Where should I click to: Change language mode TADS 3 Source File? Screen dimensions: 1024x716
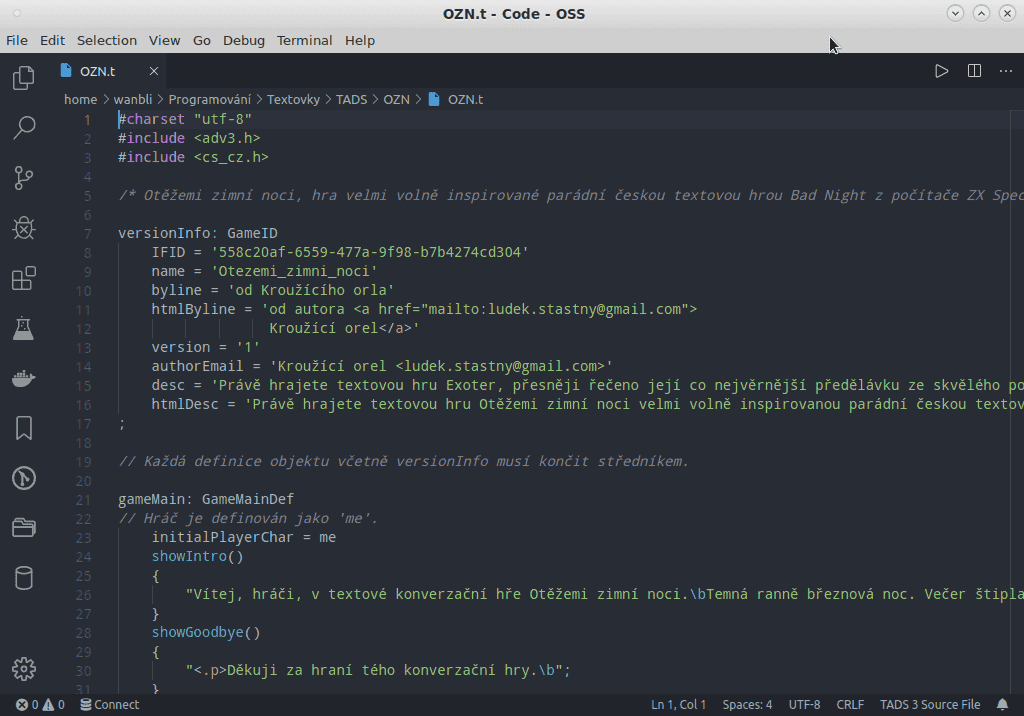[930, 705]
